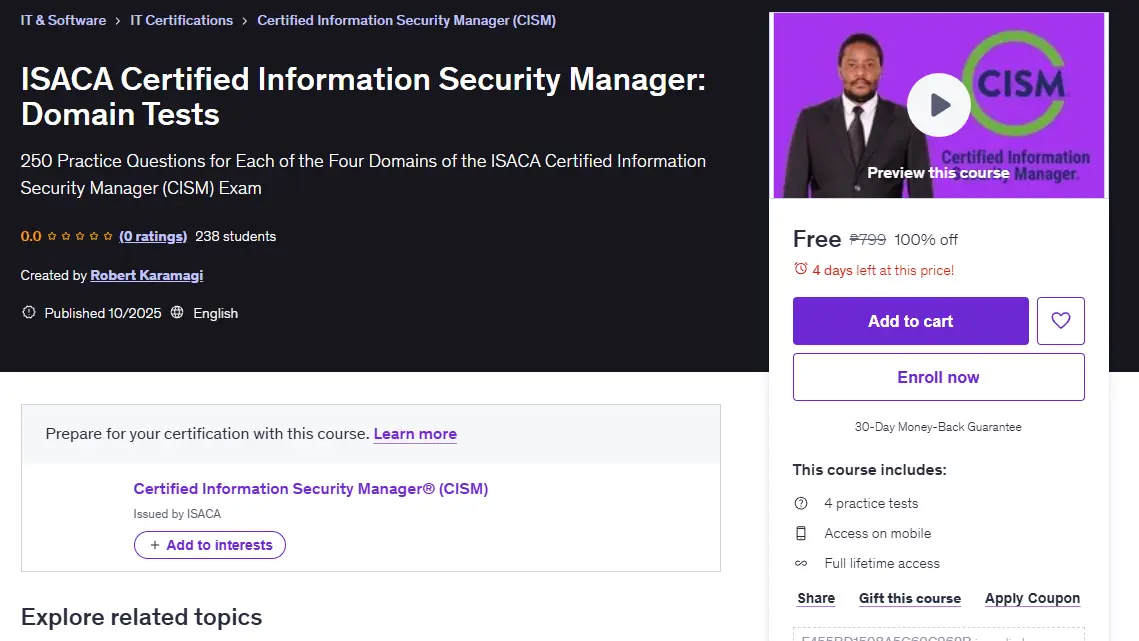Click the '238 students' text

[235, 236]
